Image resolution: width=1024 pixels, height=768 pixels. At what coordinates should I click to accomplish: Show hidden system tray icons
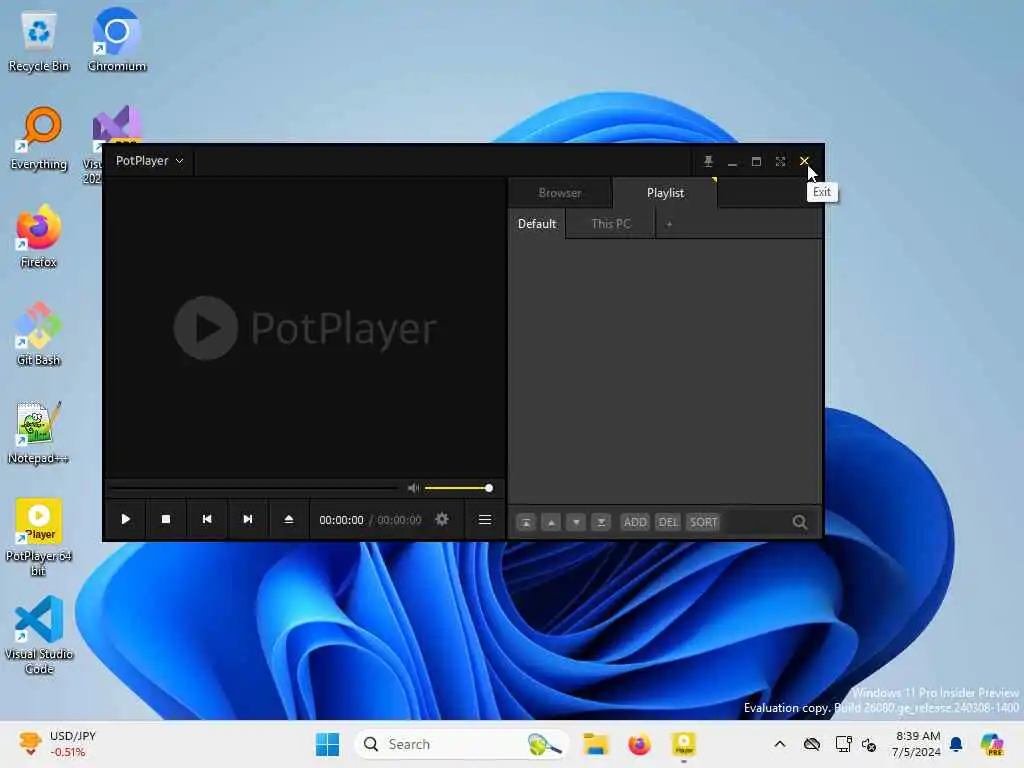point(780,744)
